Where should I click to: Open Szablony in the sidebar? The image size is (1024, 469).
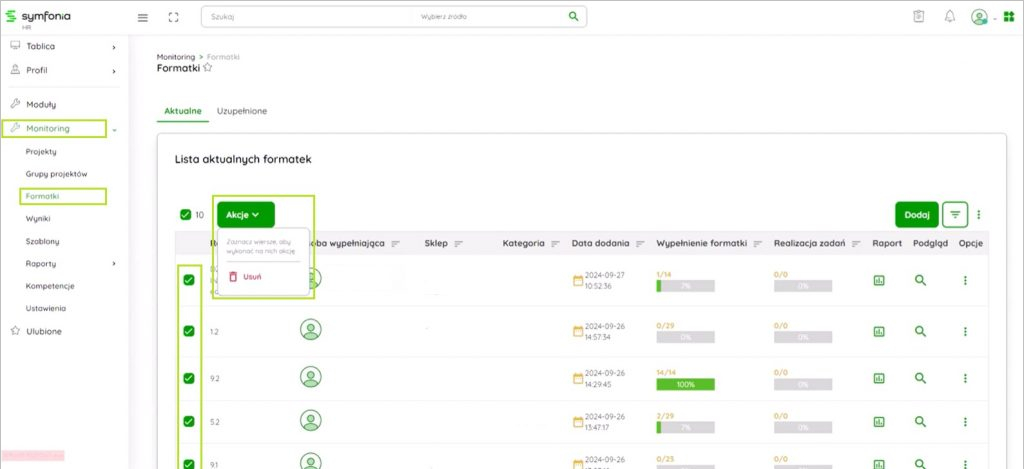[x=42, y=241]
